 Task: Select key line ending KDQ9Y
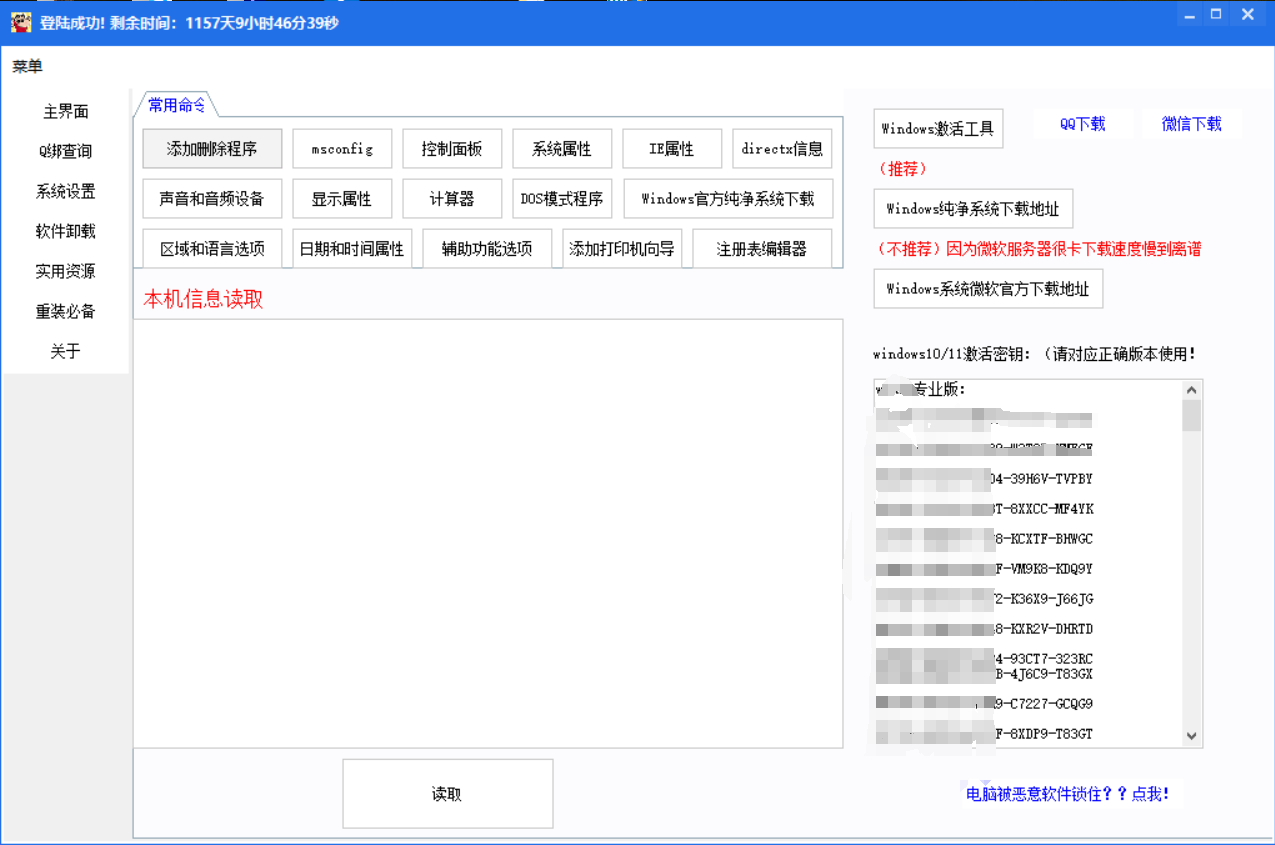click(x=985, y=569)
